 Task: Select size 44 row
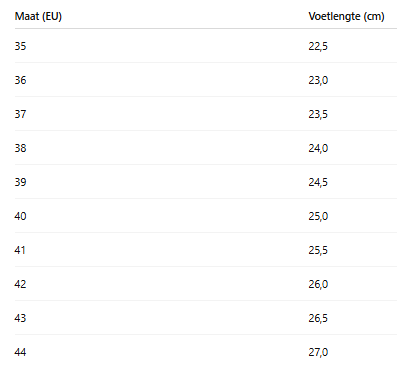(x=206, y=352)
